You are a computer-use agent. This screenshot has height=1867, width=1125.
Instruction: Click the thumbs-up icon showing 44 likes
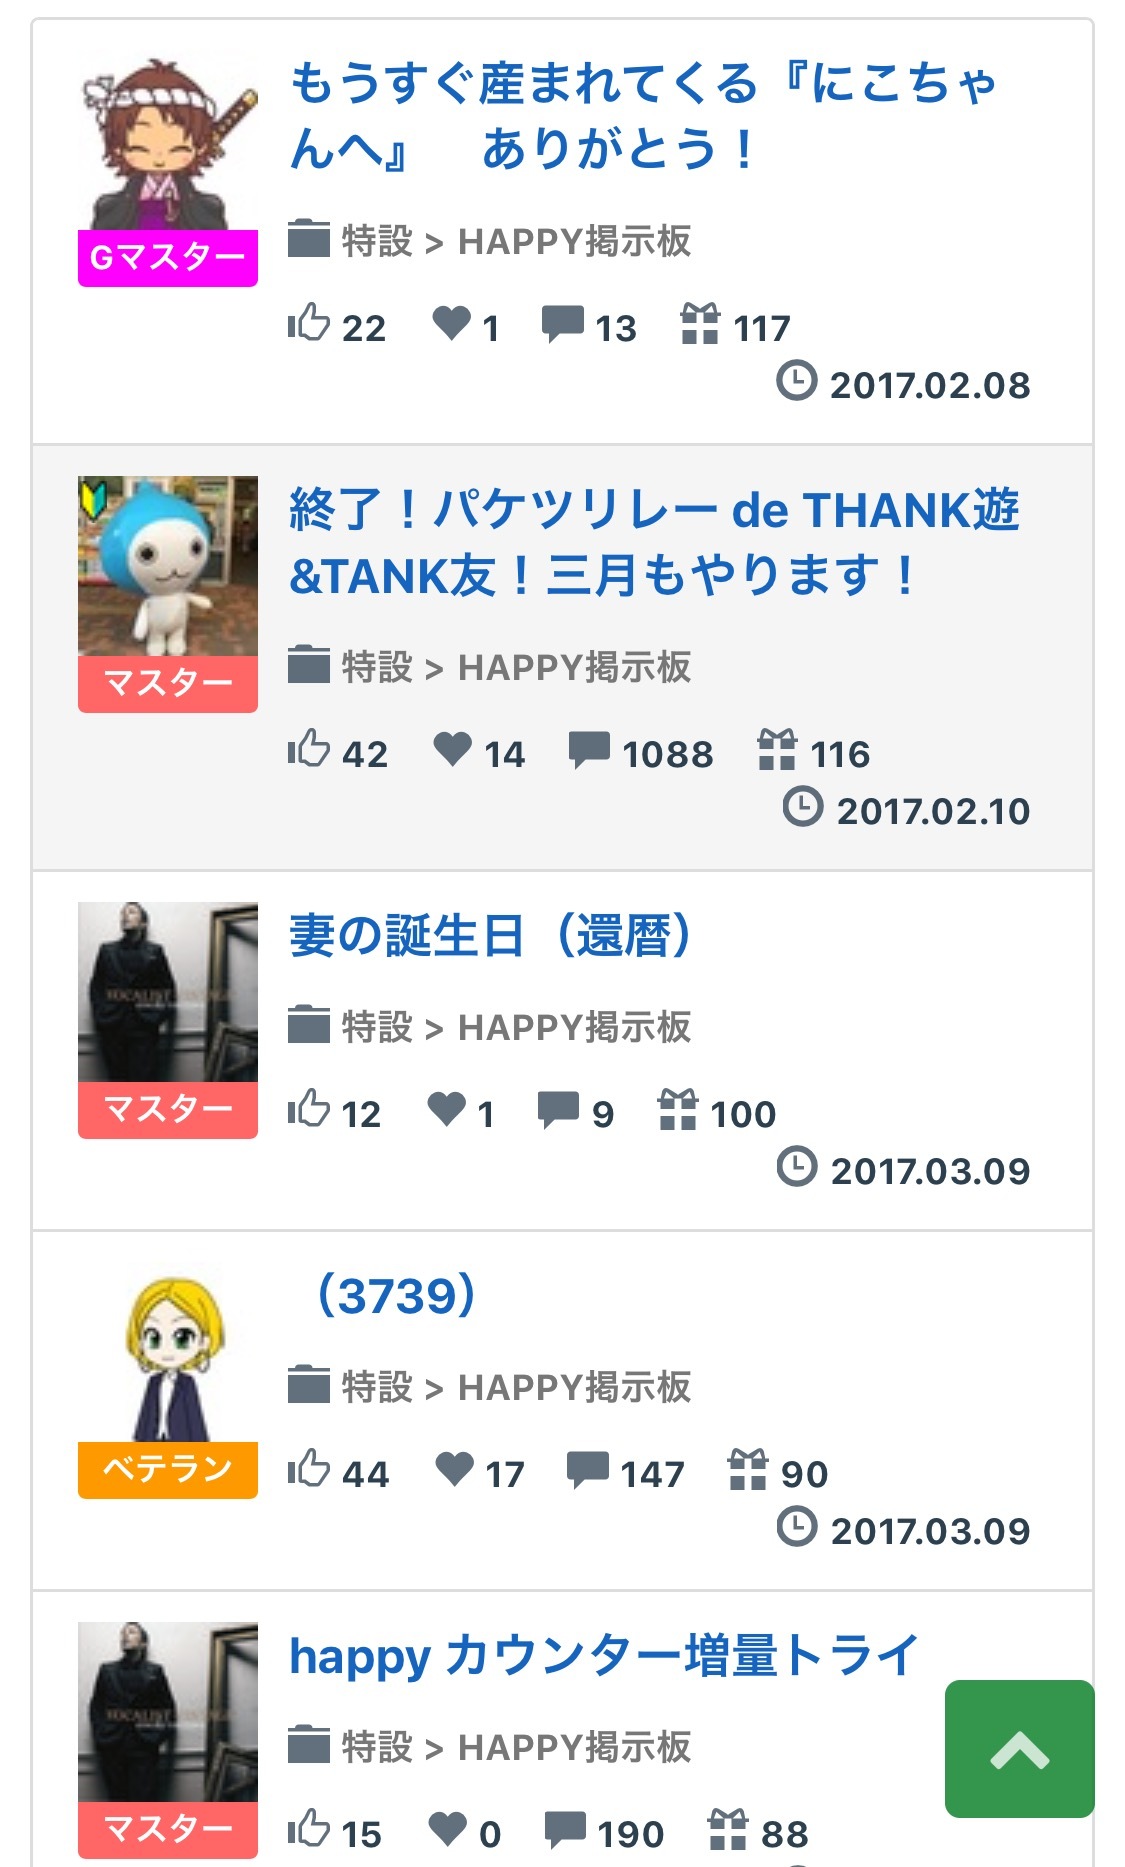(x=309, y=1469)
